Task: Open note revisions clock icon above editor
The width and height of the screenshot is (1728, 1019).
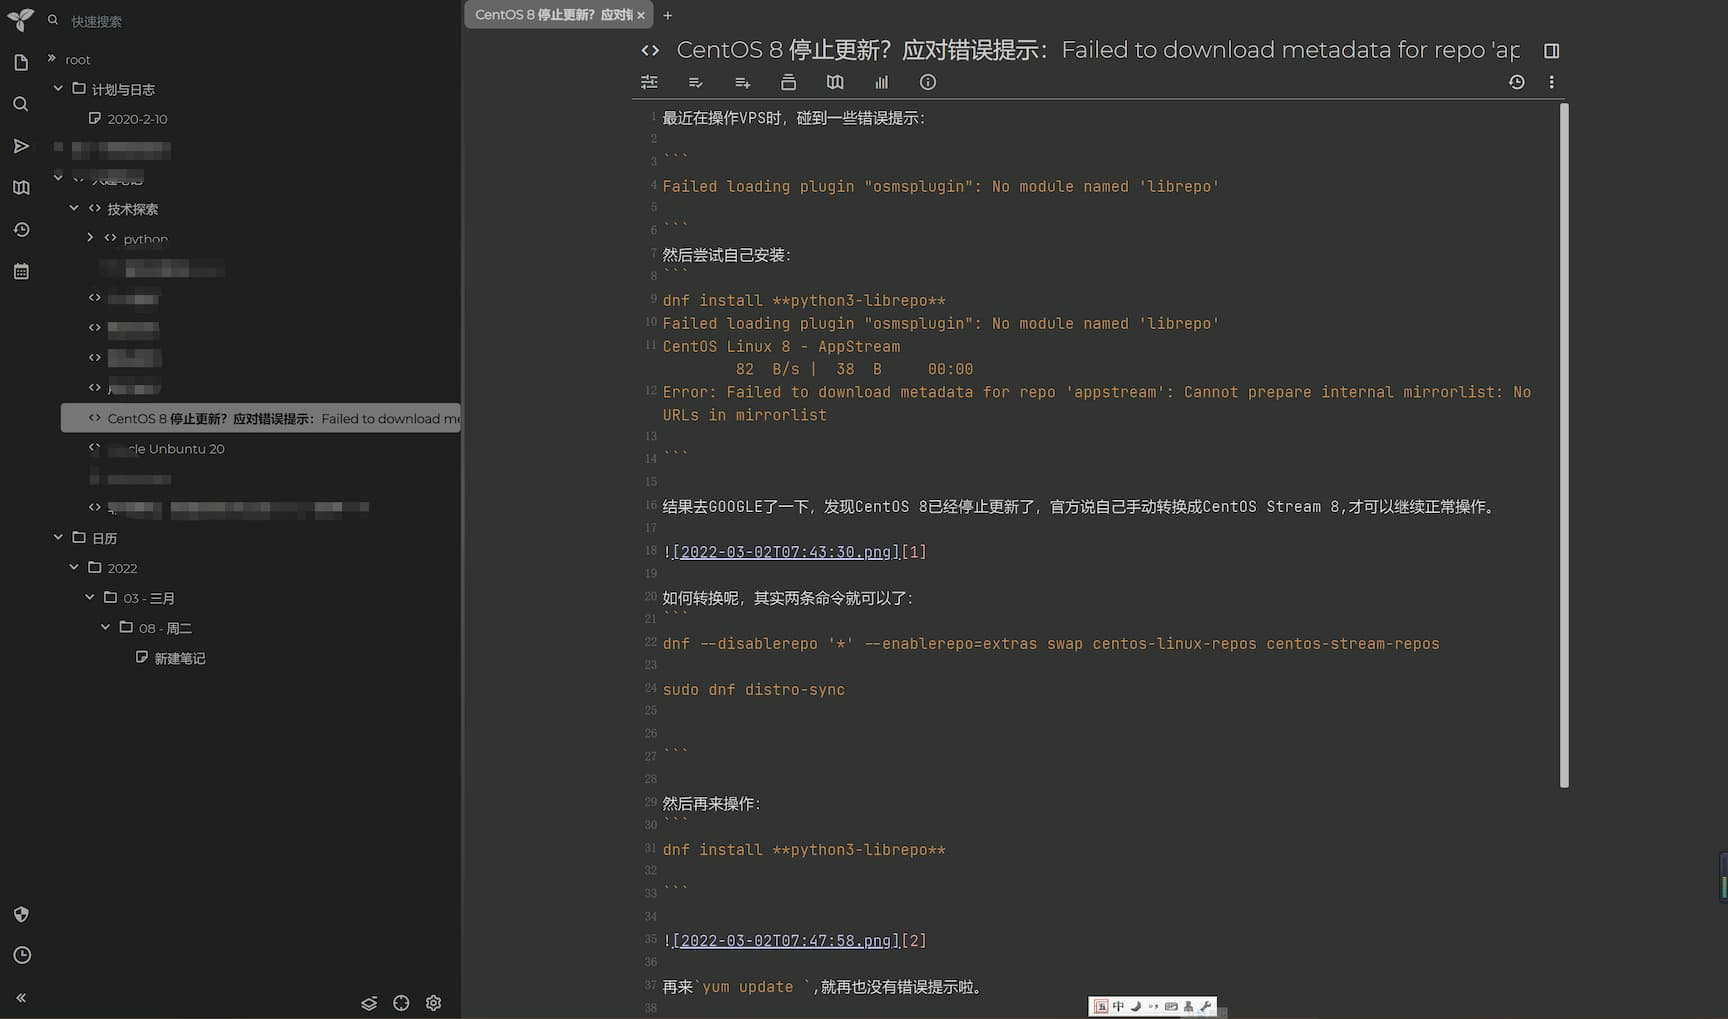Action: pyautogui.click(x=1516, y=82)
